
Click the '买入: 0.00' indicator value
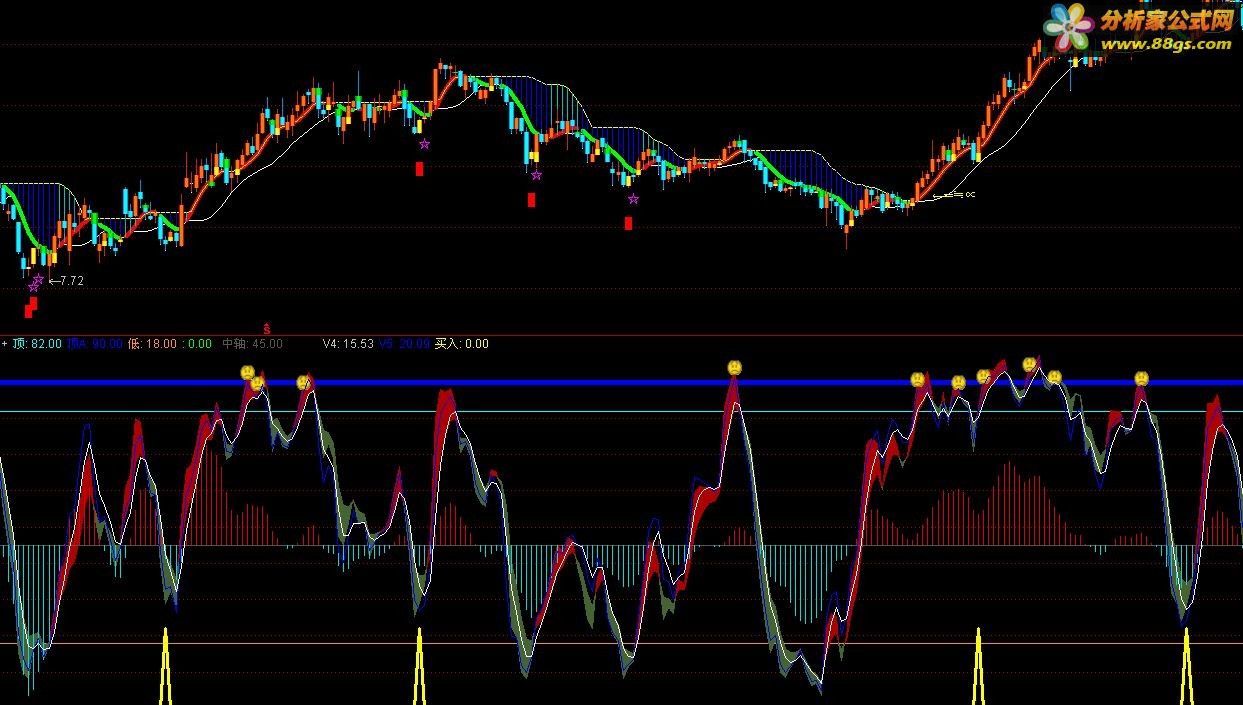[462, 344]
